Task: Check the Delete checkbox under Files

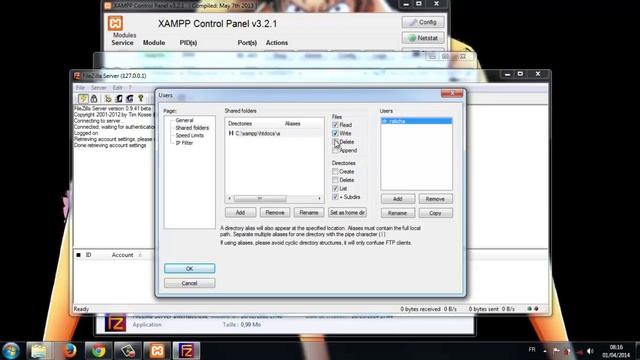Action: pyautogui.click(x=335, y=142)
